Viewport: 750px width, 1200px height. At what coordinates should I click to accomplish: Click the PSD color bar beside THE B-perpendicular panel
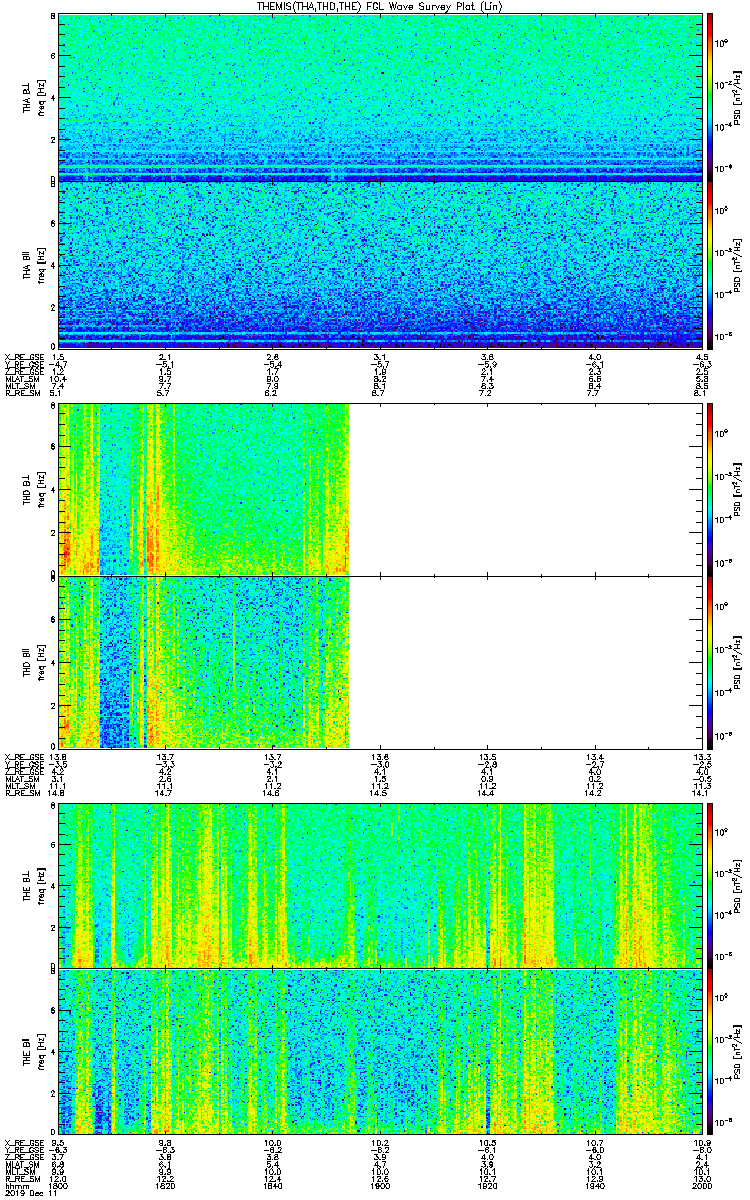point(710,884)
